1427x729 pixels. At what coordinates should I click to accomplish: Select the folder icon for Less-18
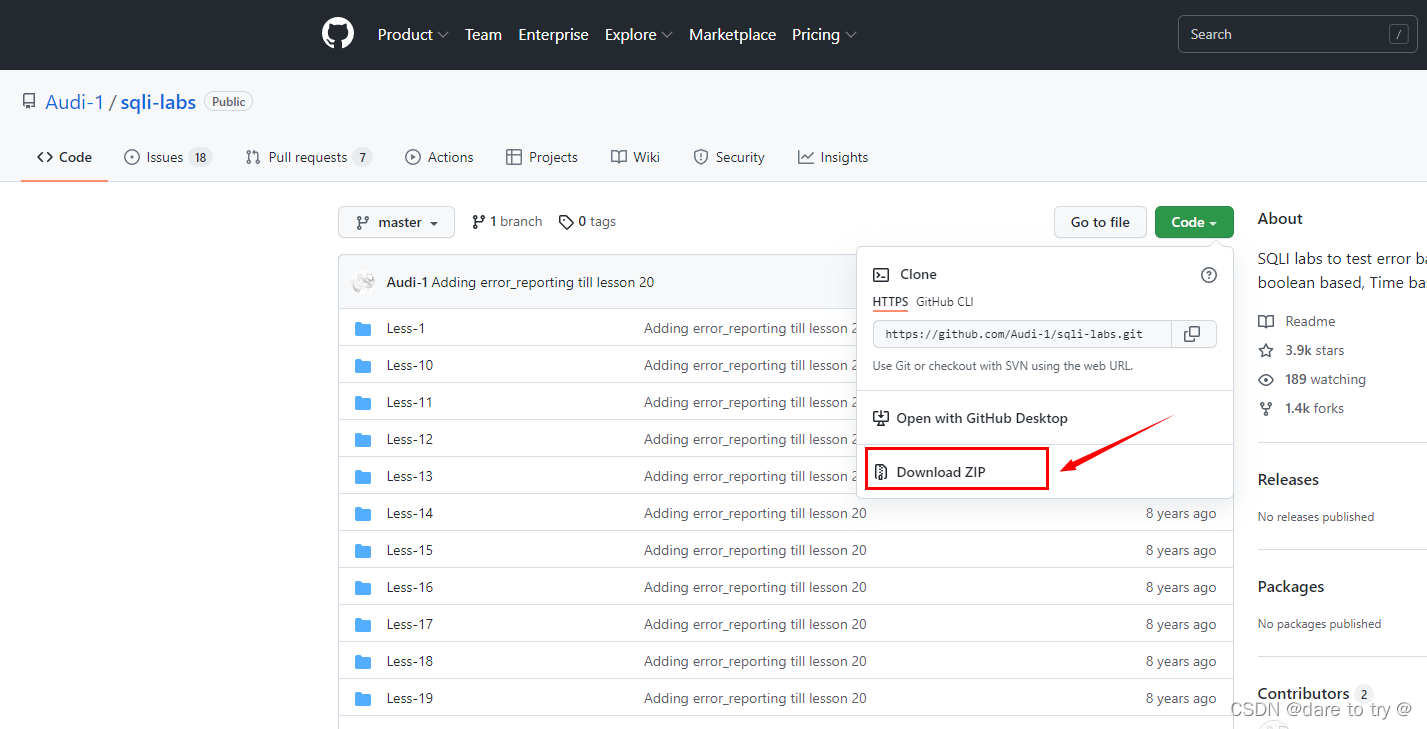pyautogui.click(x=363, y=662)
